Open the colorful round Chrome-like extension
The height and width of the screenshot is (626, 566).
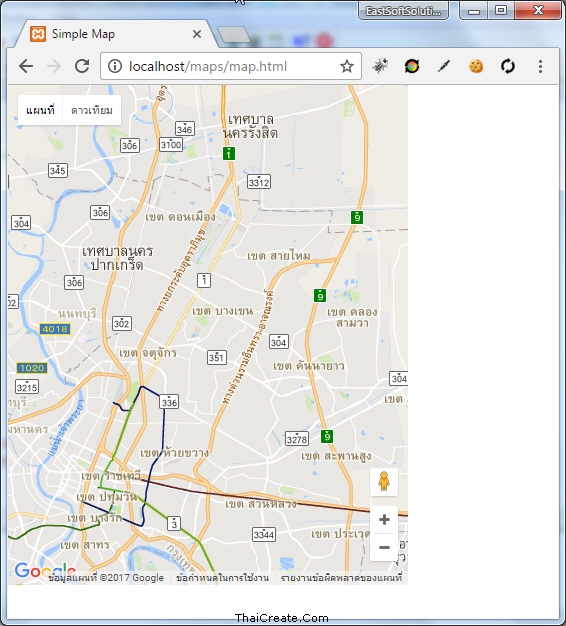click(x=412, y=66)
